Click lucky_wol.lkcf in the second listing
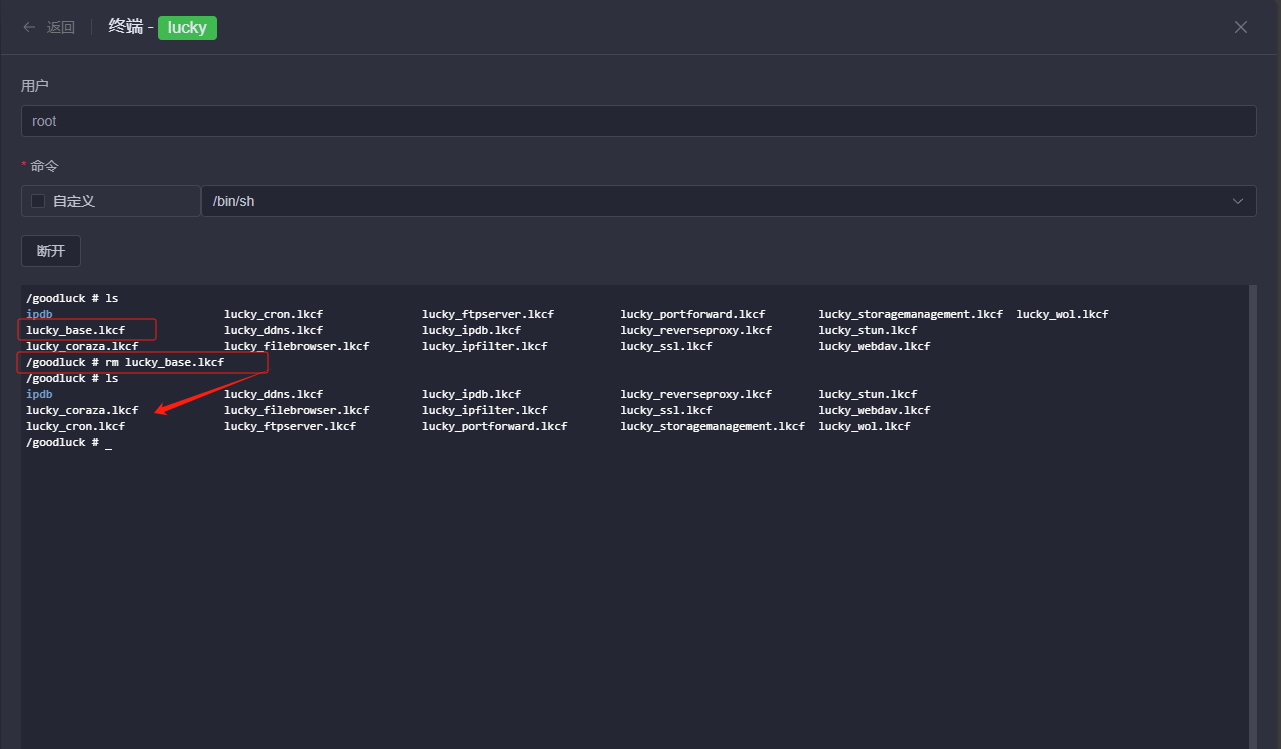Screen dimensions: 1281x749 pyautogui.click(x=864, y=426)
